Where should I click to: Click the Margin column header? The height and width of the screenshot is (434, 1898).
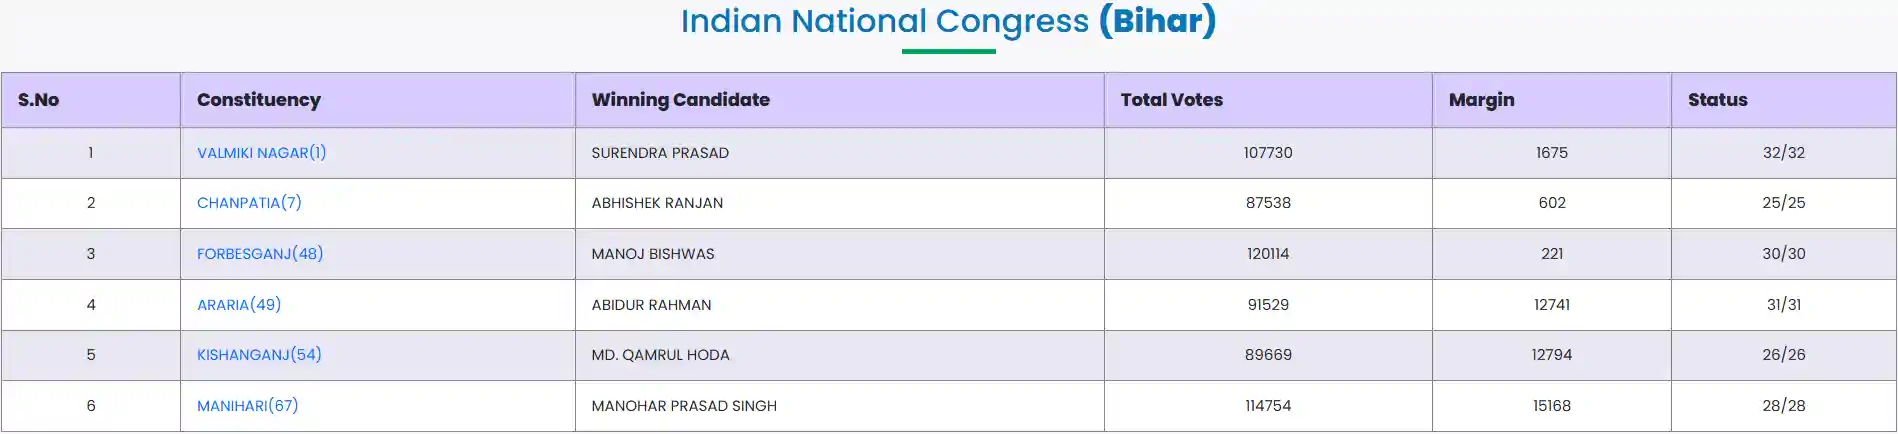[x=1481, y=100]
